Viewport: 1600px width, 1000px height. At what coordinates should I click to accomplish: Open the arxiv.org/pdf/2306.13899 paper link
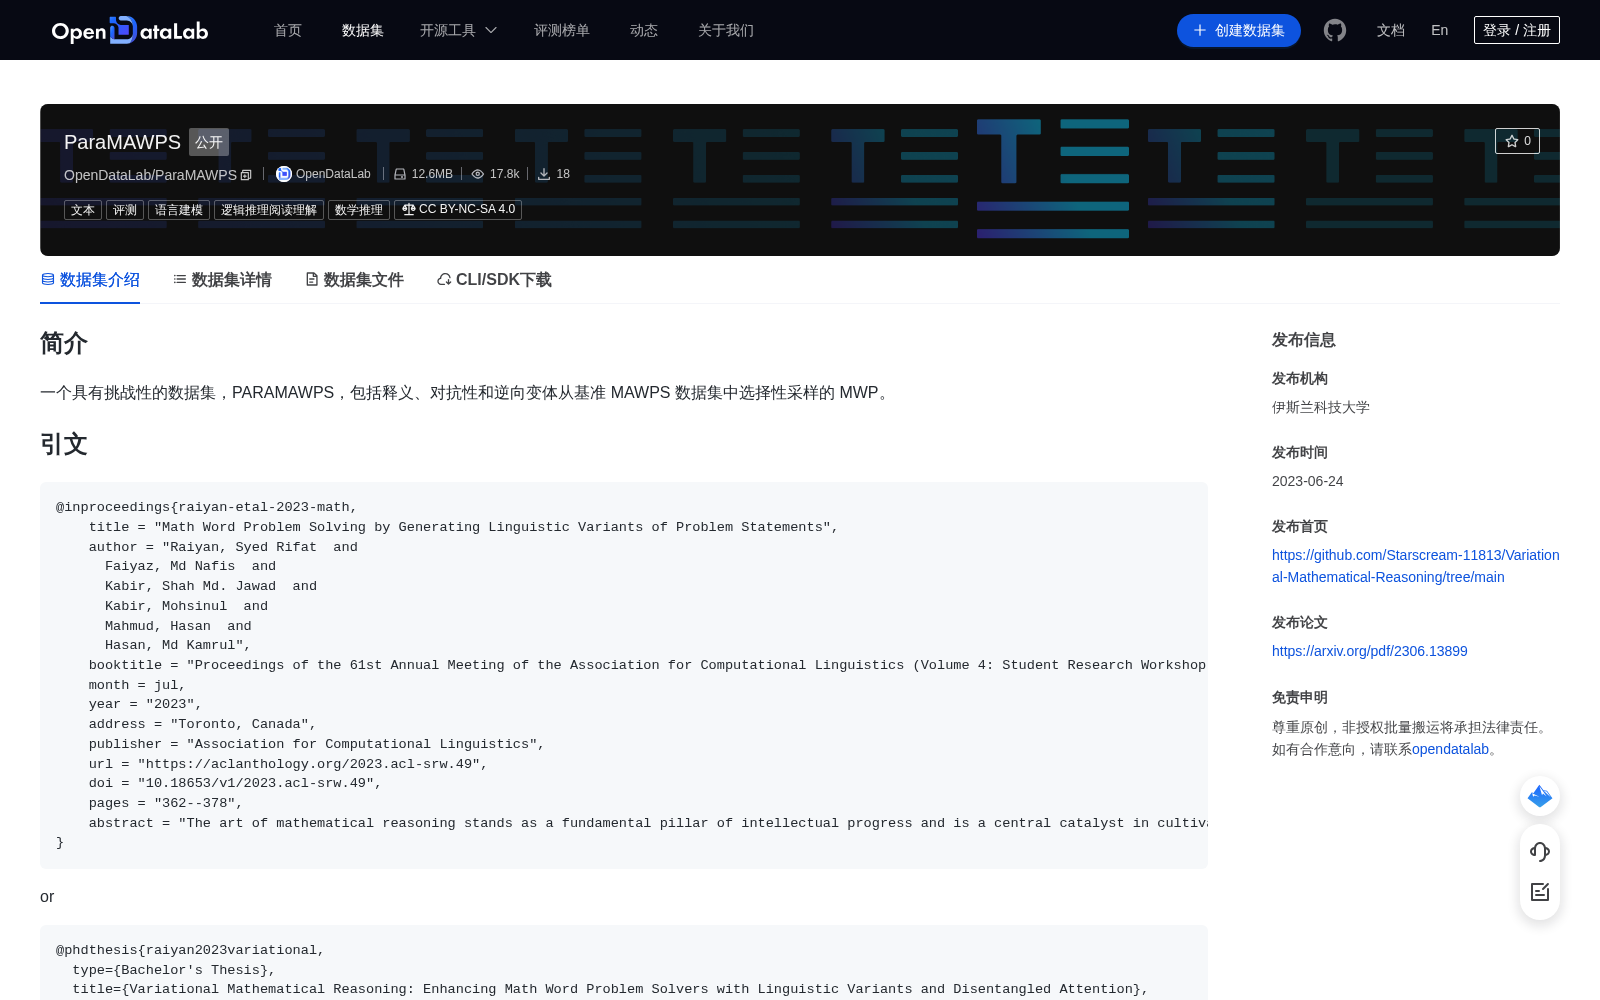click(1370, 651)
